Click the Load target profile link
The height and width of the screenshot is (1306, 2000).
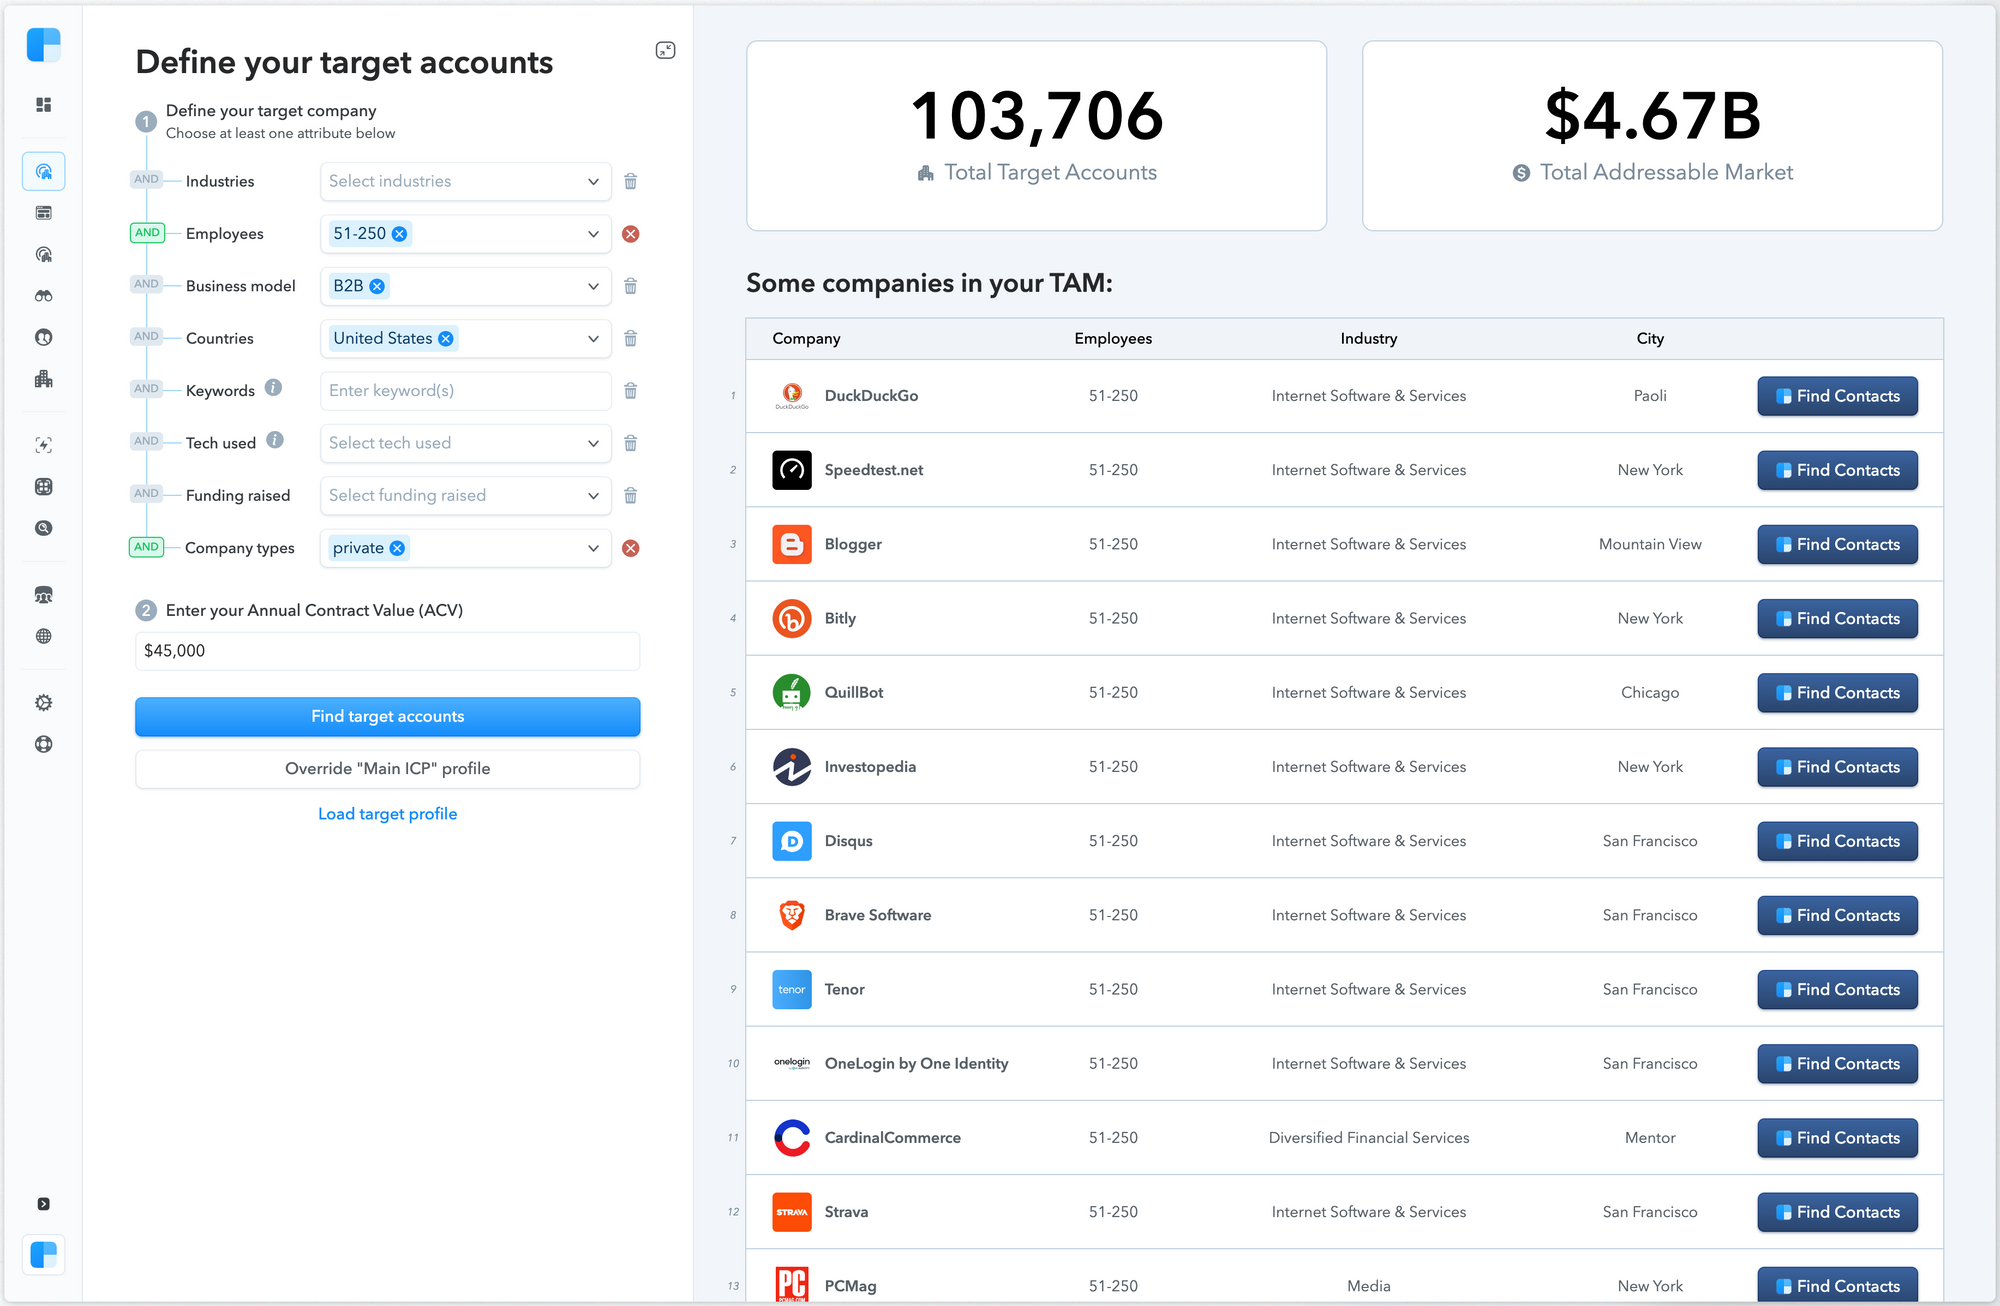coord(387,814)
